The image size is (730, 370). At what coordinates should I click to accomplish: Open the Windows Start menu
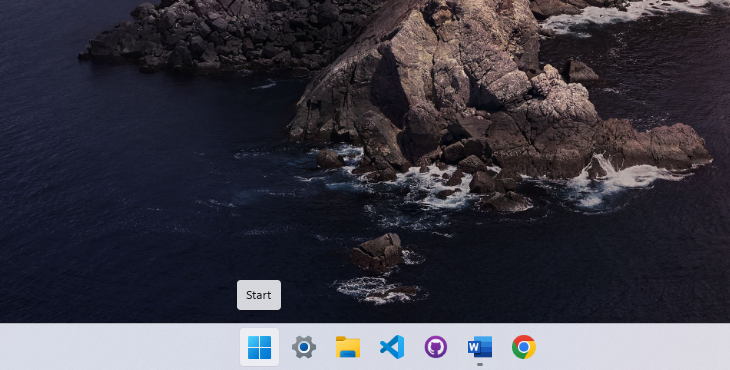(259, 347)
